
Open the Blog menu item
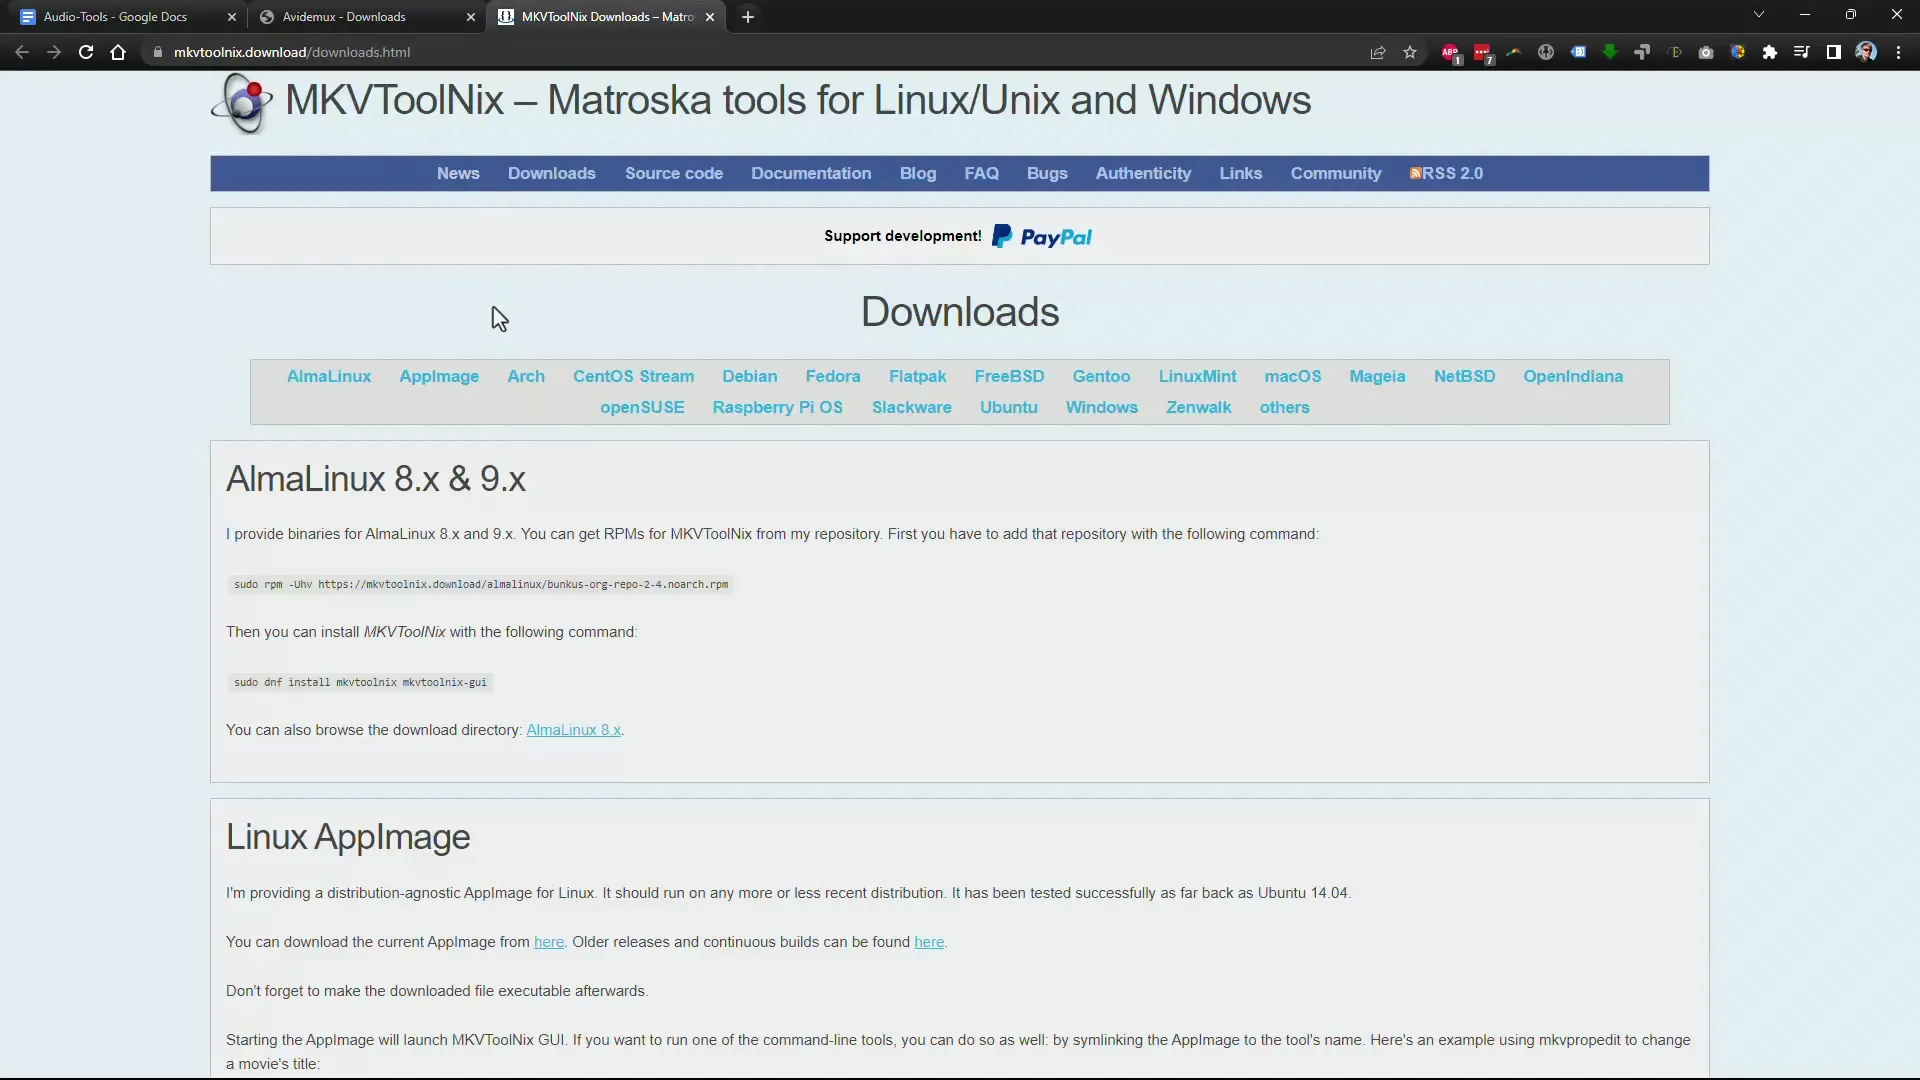pos(918,173)
